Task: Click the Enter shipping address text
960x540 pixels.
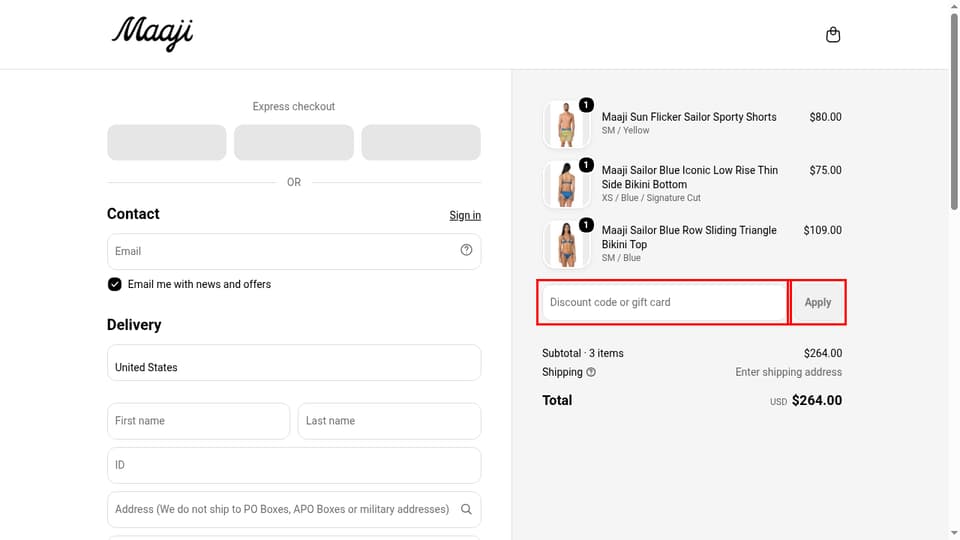Action: pos(789,372)
